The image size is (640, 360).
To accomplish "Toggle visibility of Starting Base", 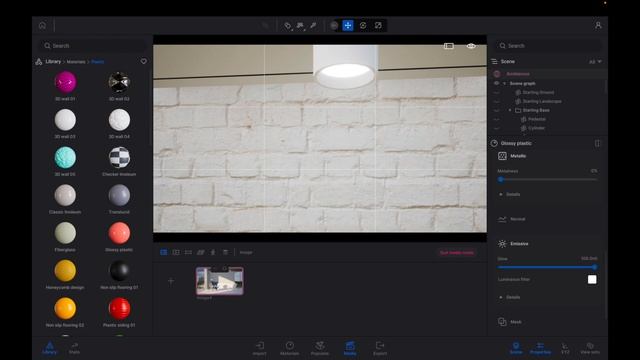I will pos(496,110).
